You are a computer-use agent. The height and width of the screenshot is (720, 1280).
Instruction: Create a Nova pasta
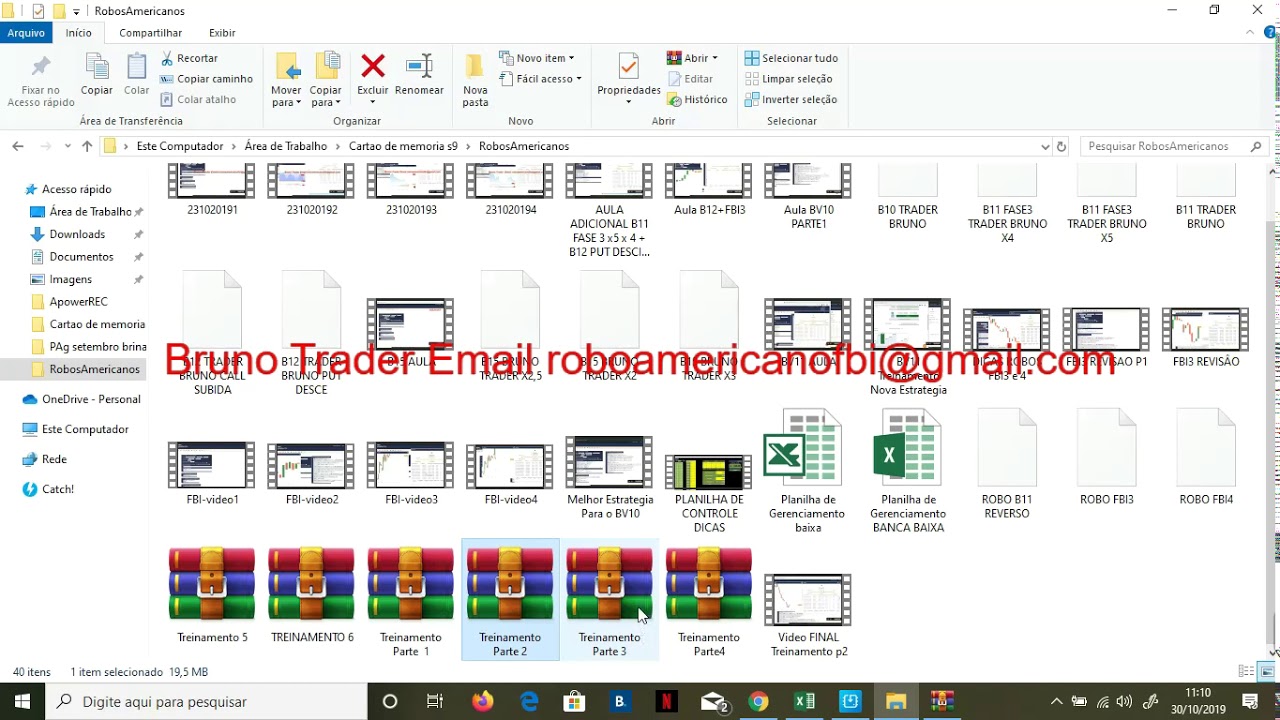[476, 80]
